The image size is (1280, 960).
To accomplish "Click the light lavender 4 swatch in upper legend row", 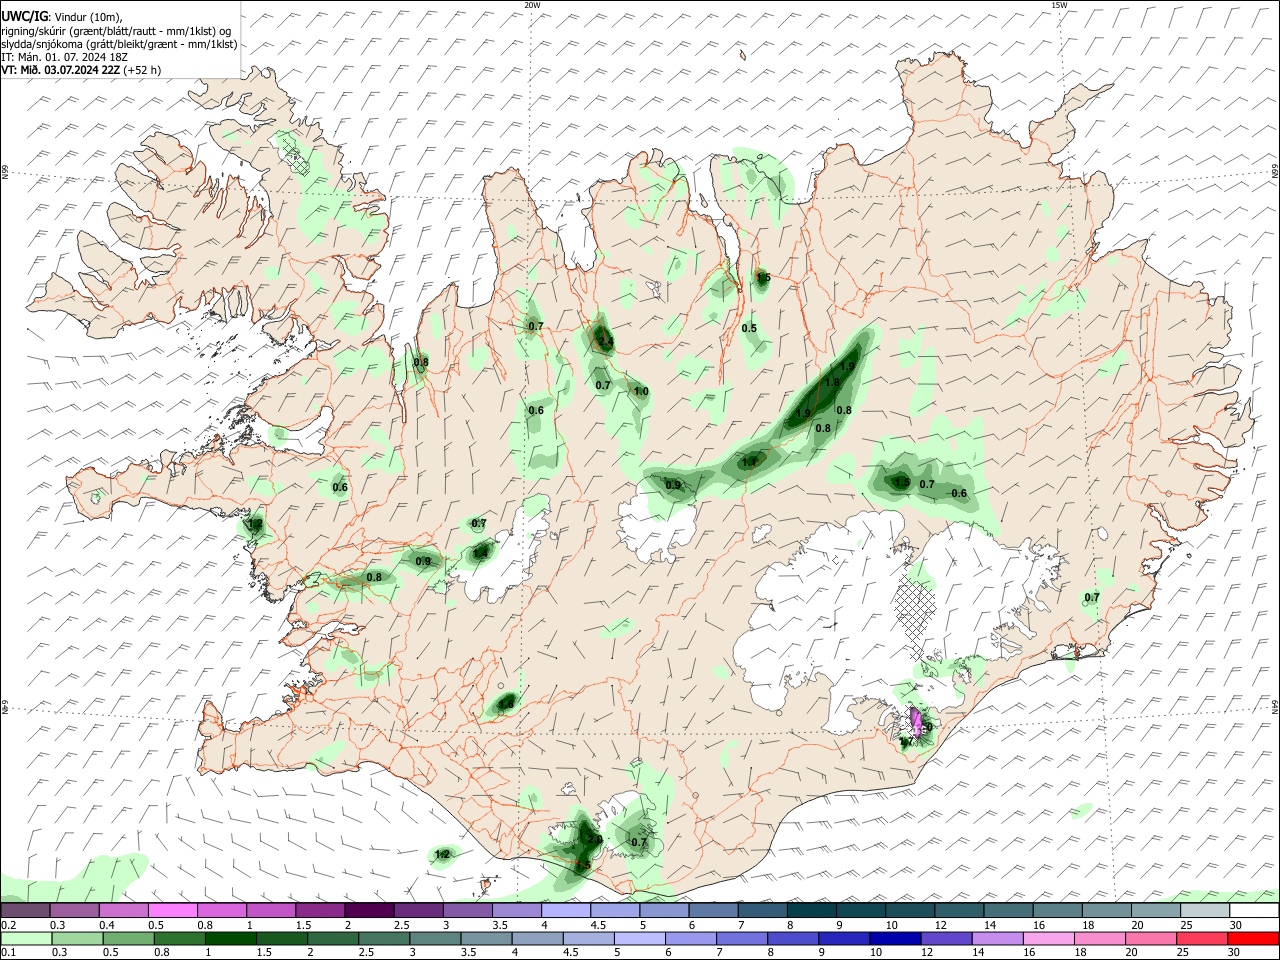I will tap(566, 911).
